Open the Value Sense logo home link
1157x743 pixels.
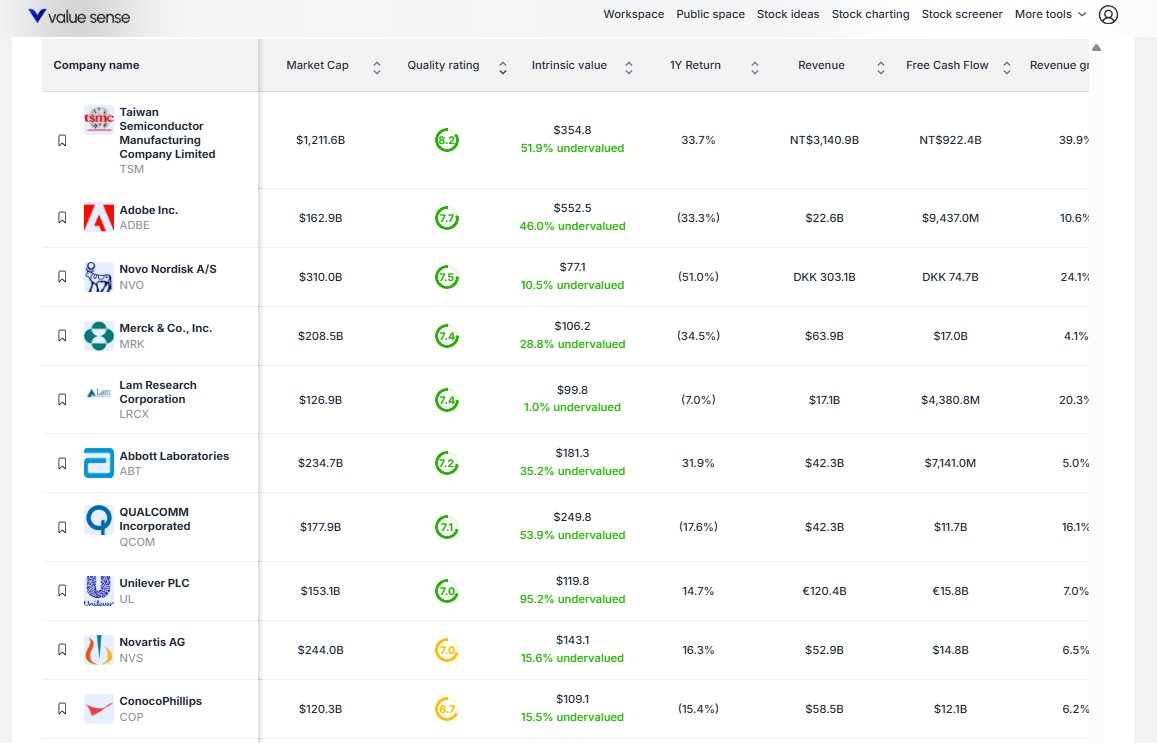tap(79, 16)
